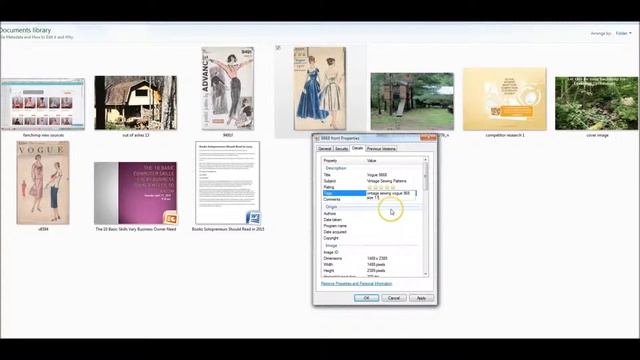Viewport: 640px width, 360px height.
Task: Select the Date taken property row
Action: (x=372, y=220)
